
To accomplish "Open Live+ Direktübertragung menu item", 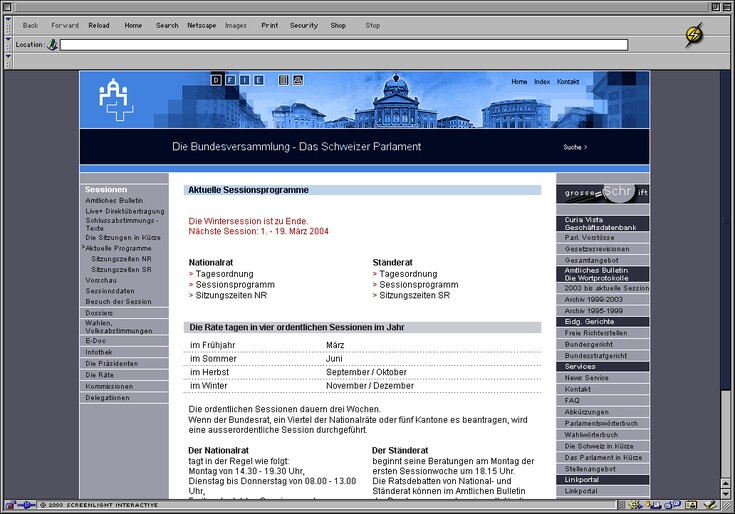I will pyautogui.click(x=125, y=211).
